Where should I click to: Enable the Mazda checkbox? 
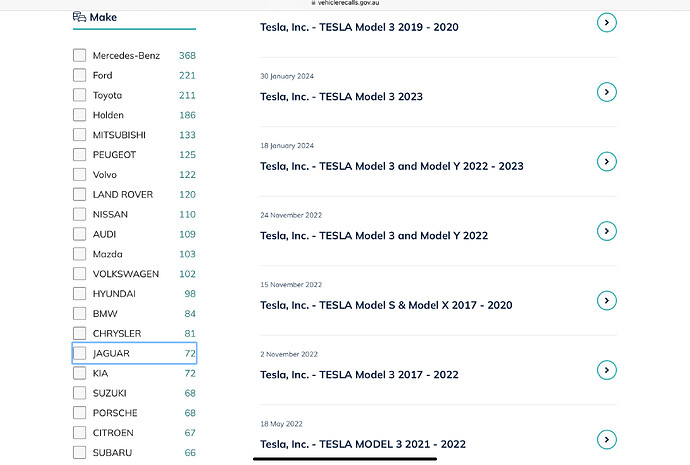[79, 254]
